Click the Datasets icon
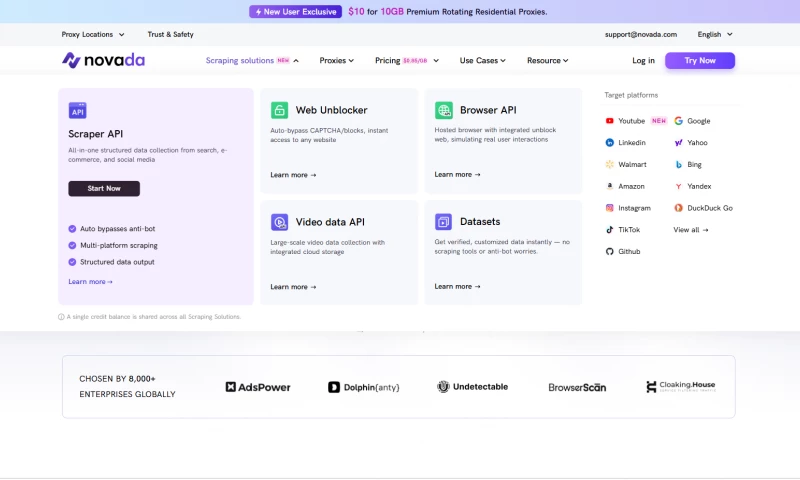Screen dimensions: 800x480 coord(443,222)
